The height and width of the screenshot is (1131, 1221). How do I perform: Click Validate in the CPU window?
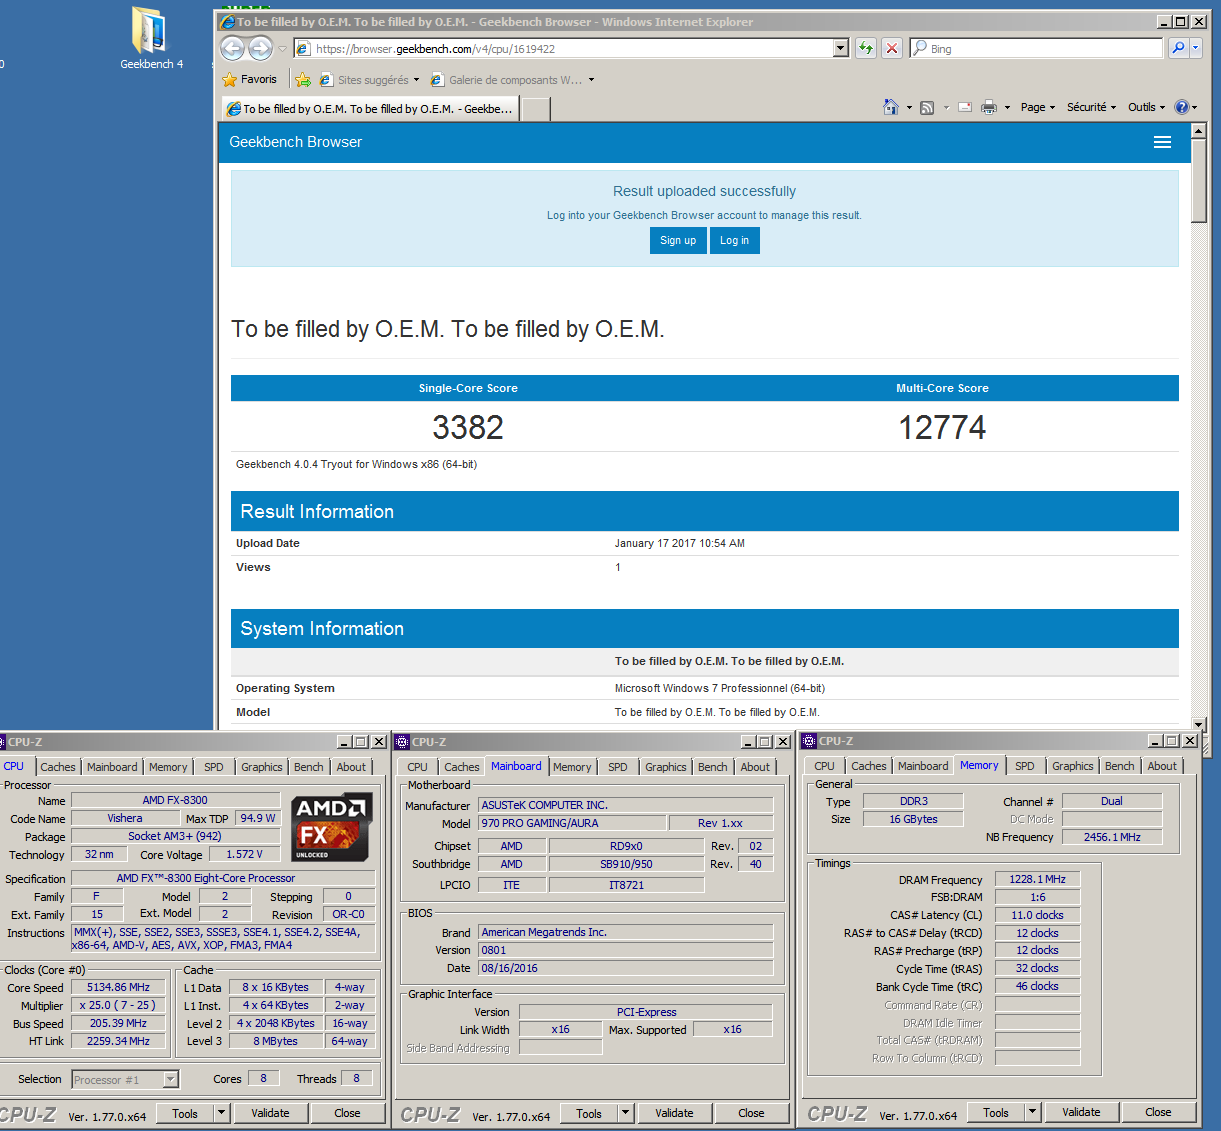point(270,1113)
